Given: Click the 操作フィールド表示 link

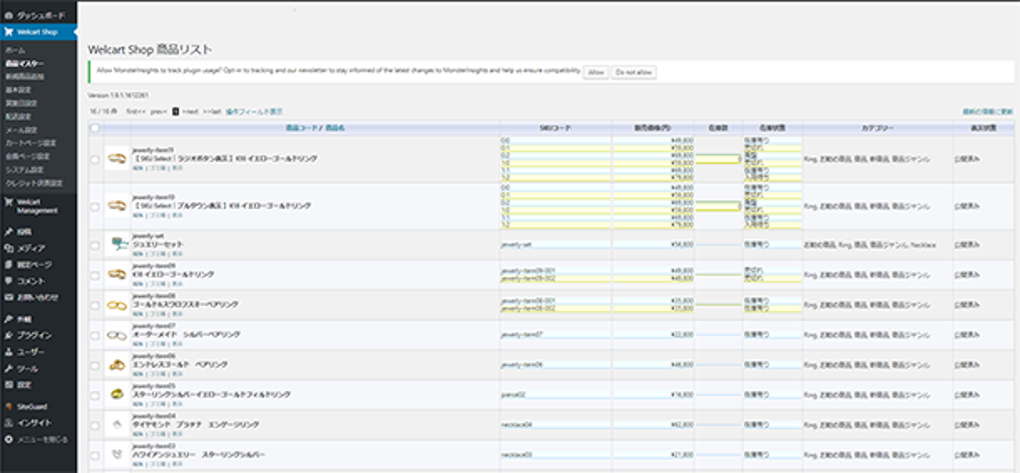Looking at the screenshot, I should (x=254, y=112).
